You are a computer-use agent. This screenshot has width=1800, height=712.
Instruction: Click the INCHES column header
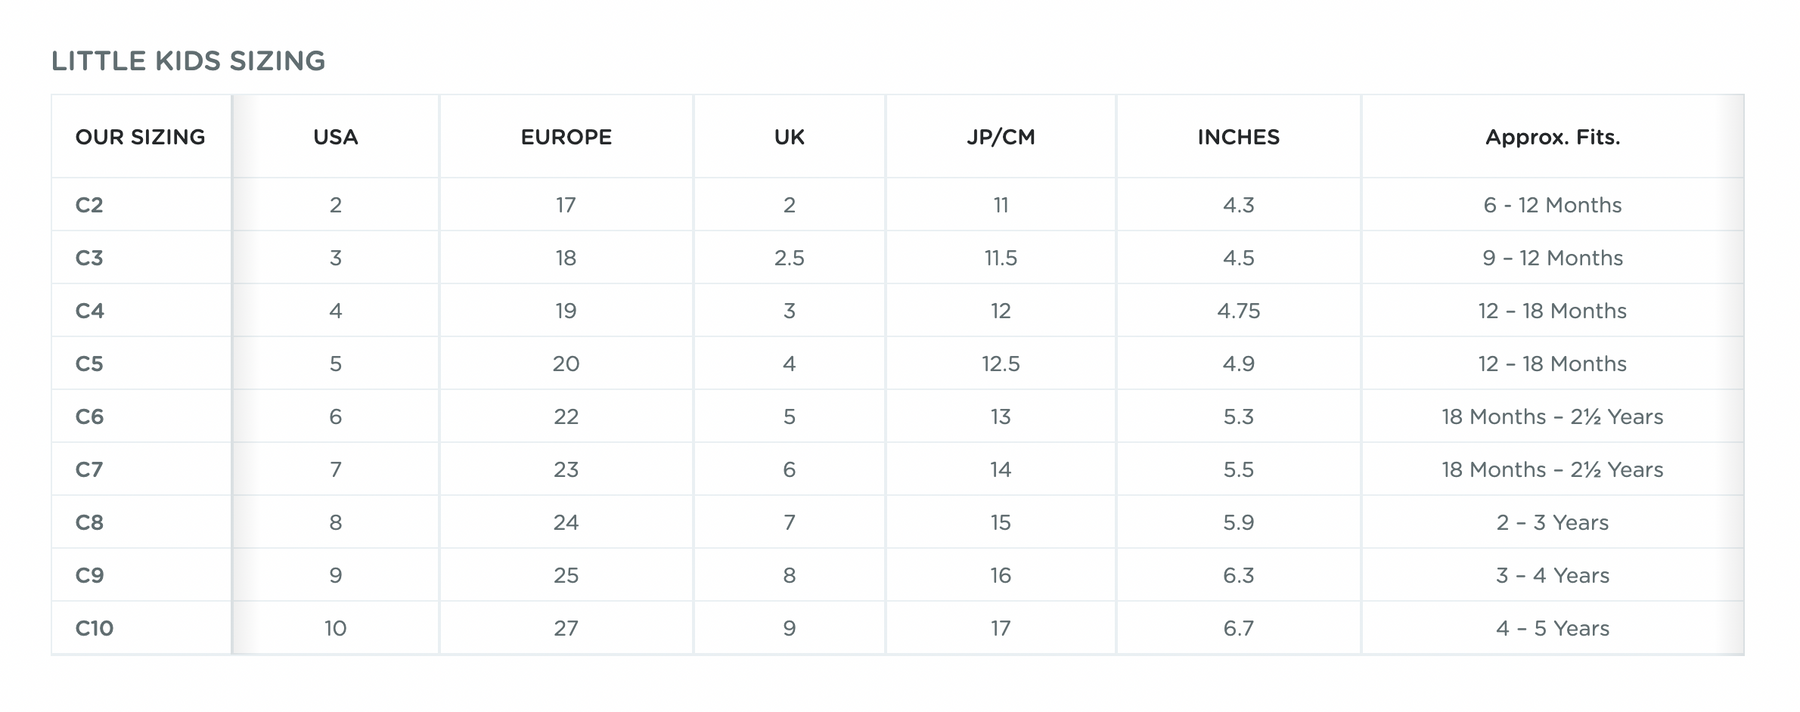click(x=1238, y=137)
